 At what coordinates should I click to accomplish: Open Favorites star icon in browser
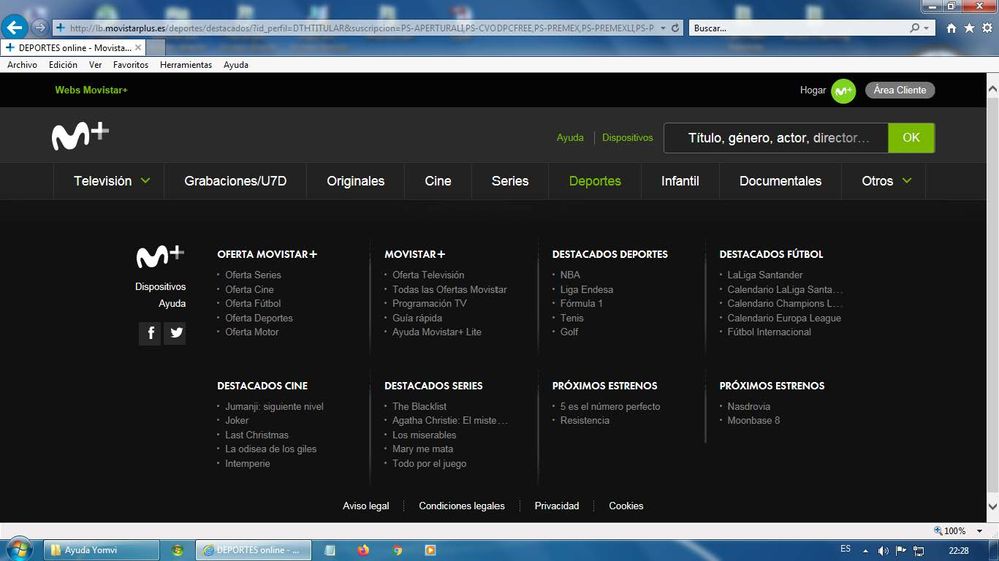[x=968, y=28]
